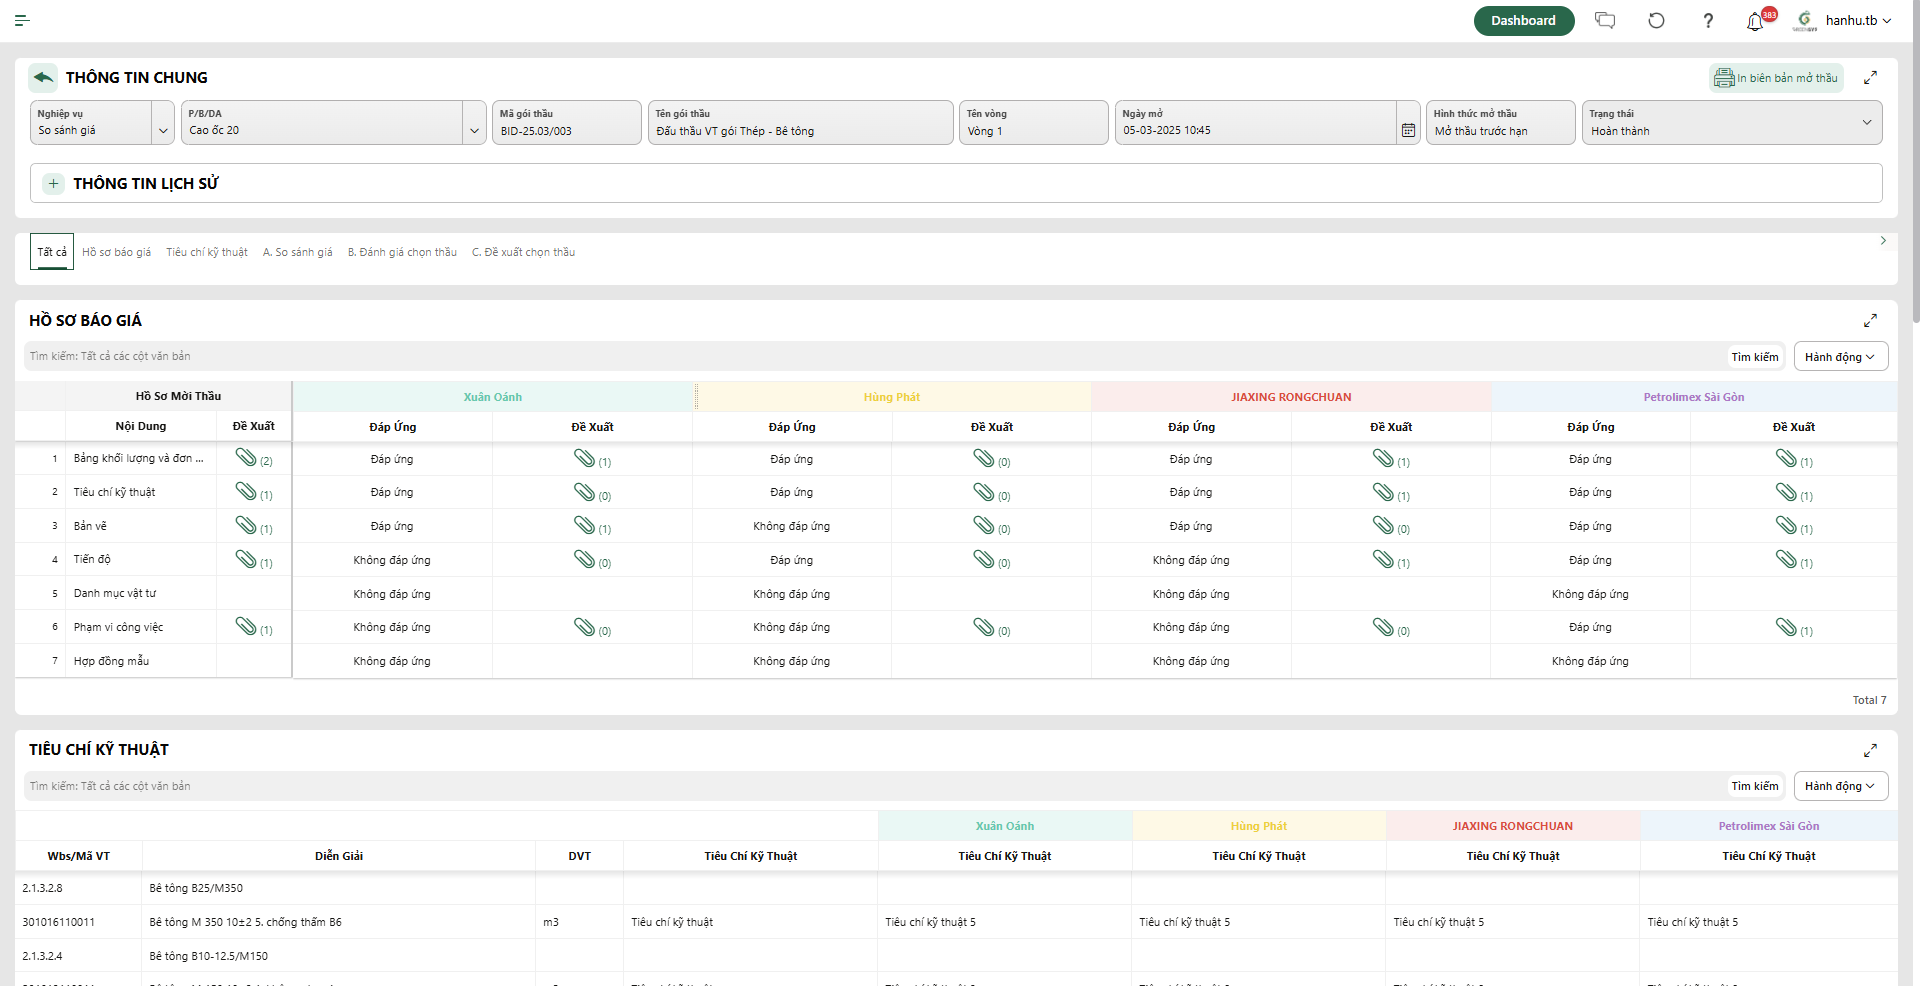Click the back arrow beside Thông Tin Chung
The image size is (1920, 986).
click(x=43, y=77)
